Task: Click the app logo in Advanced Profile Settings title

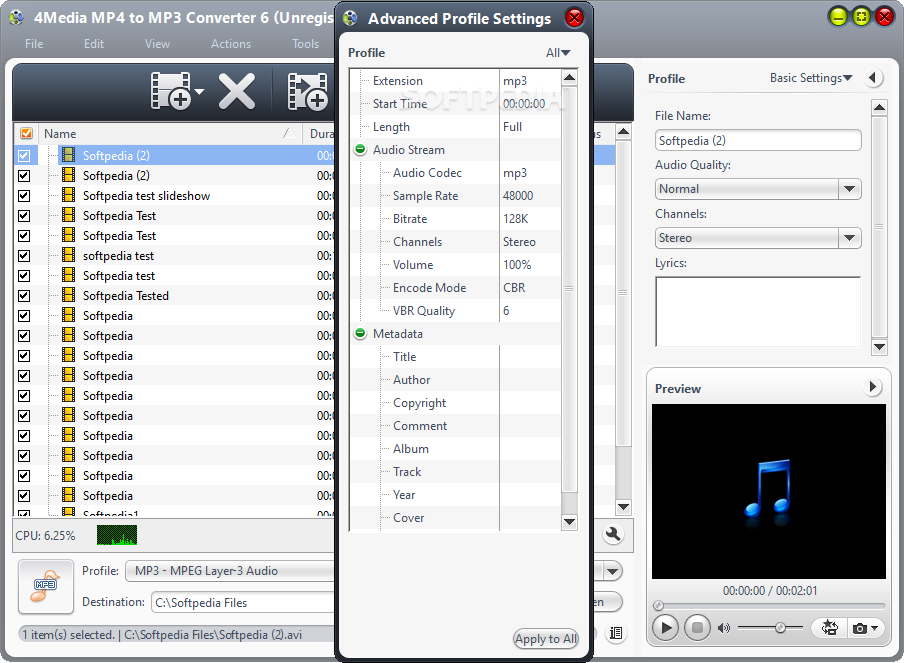Action: point(350,18)
